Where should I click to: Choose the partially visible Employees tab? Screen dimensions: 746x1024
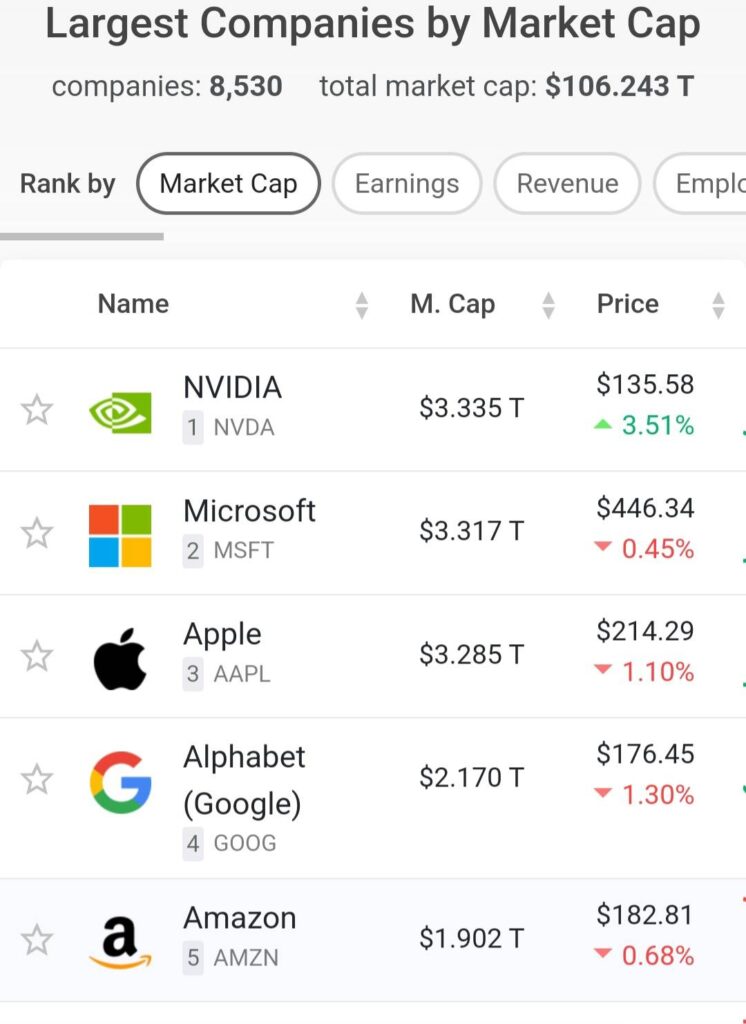pos(700,184)
